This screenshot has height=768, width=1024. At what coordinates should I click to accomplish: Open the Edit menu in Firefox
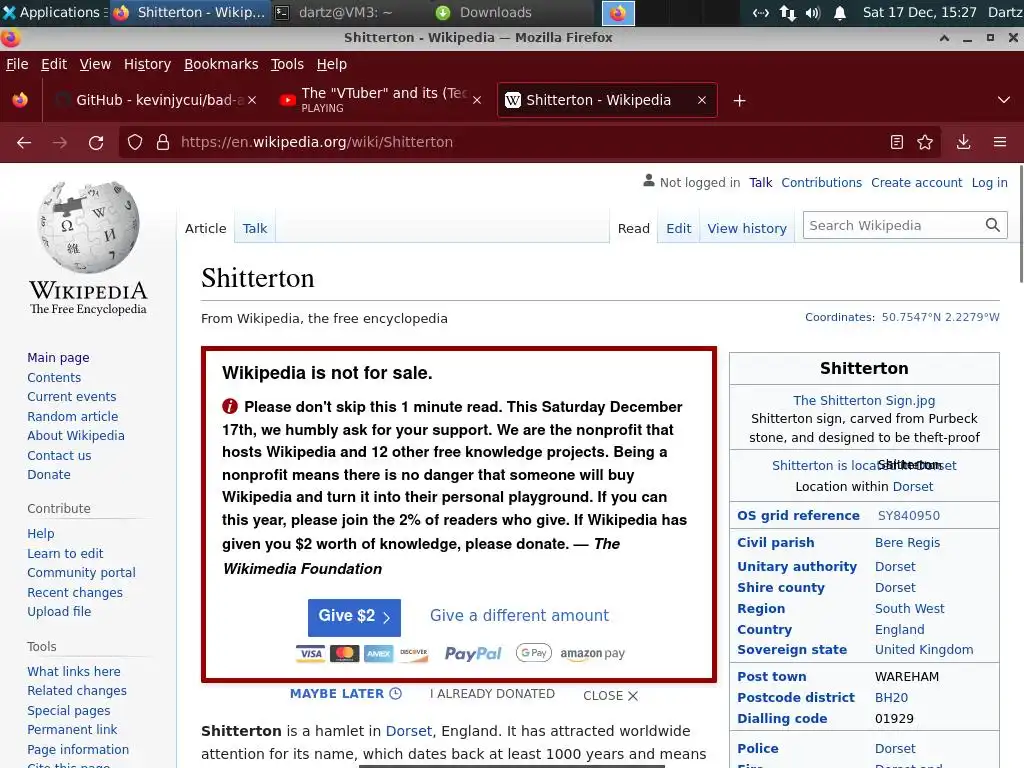[x=54, y=64]
